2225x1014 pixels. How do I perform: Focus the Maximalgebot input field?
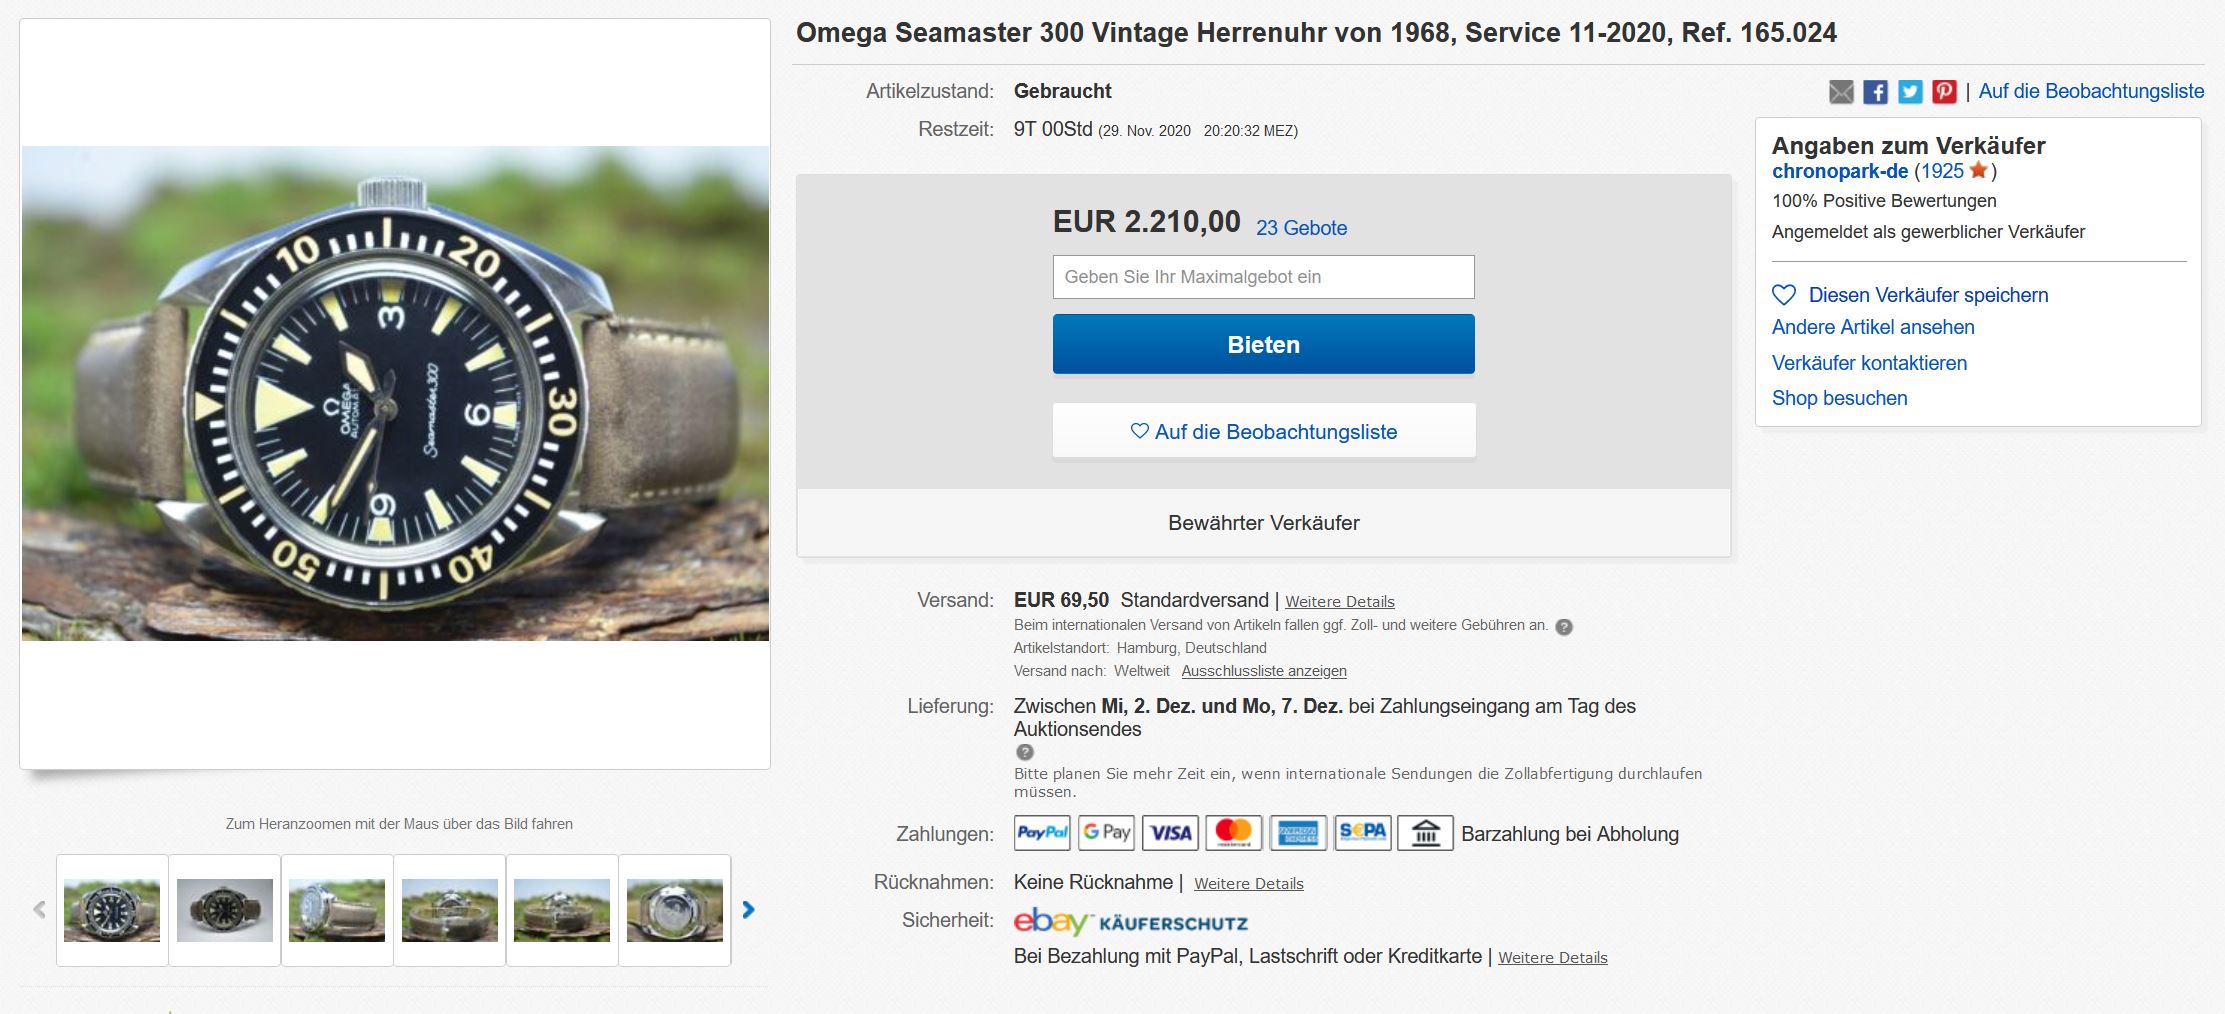tap(1263, 277)
